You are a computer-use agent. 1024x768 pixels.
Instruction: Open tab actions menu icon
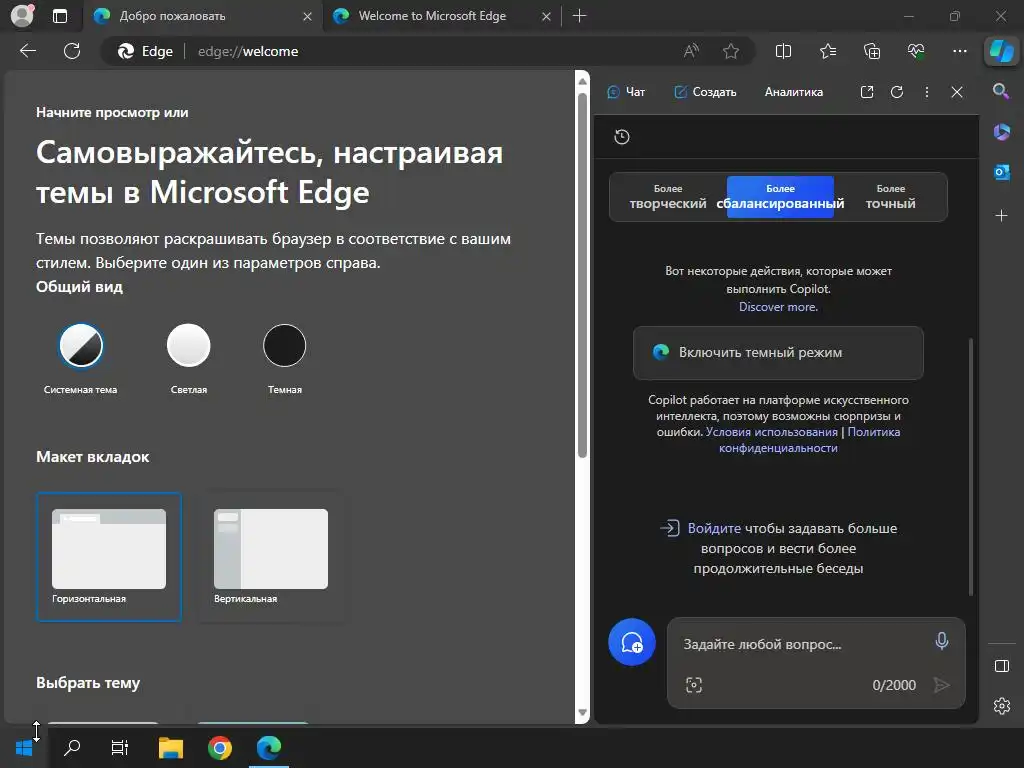point(59,16)
